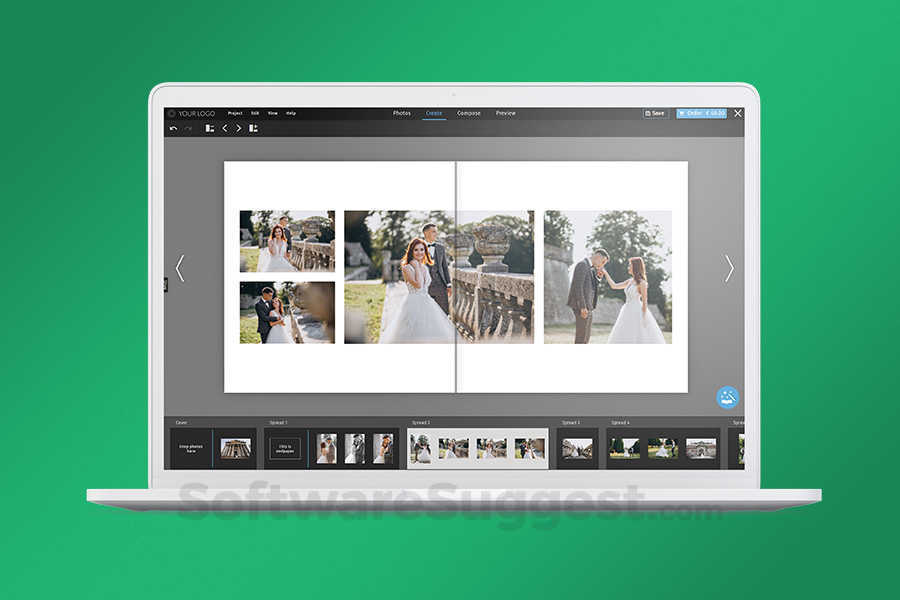Click the Redo icon in the toolbar
Screen dimensions: 900x600
tap(187, 129)
